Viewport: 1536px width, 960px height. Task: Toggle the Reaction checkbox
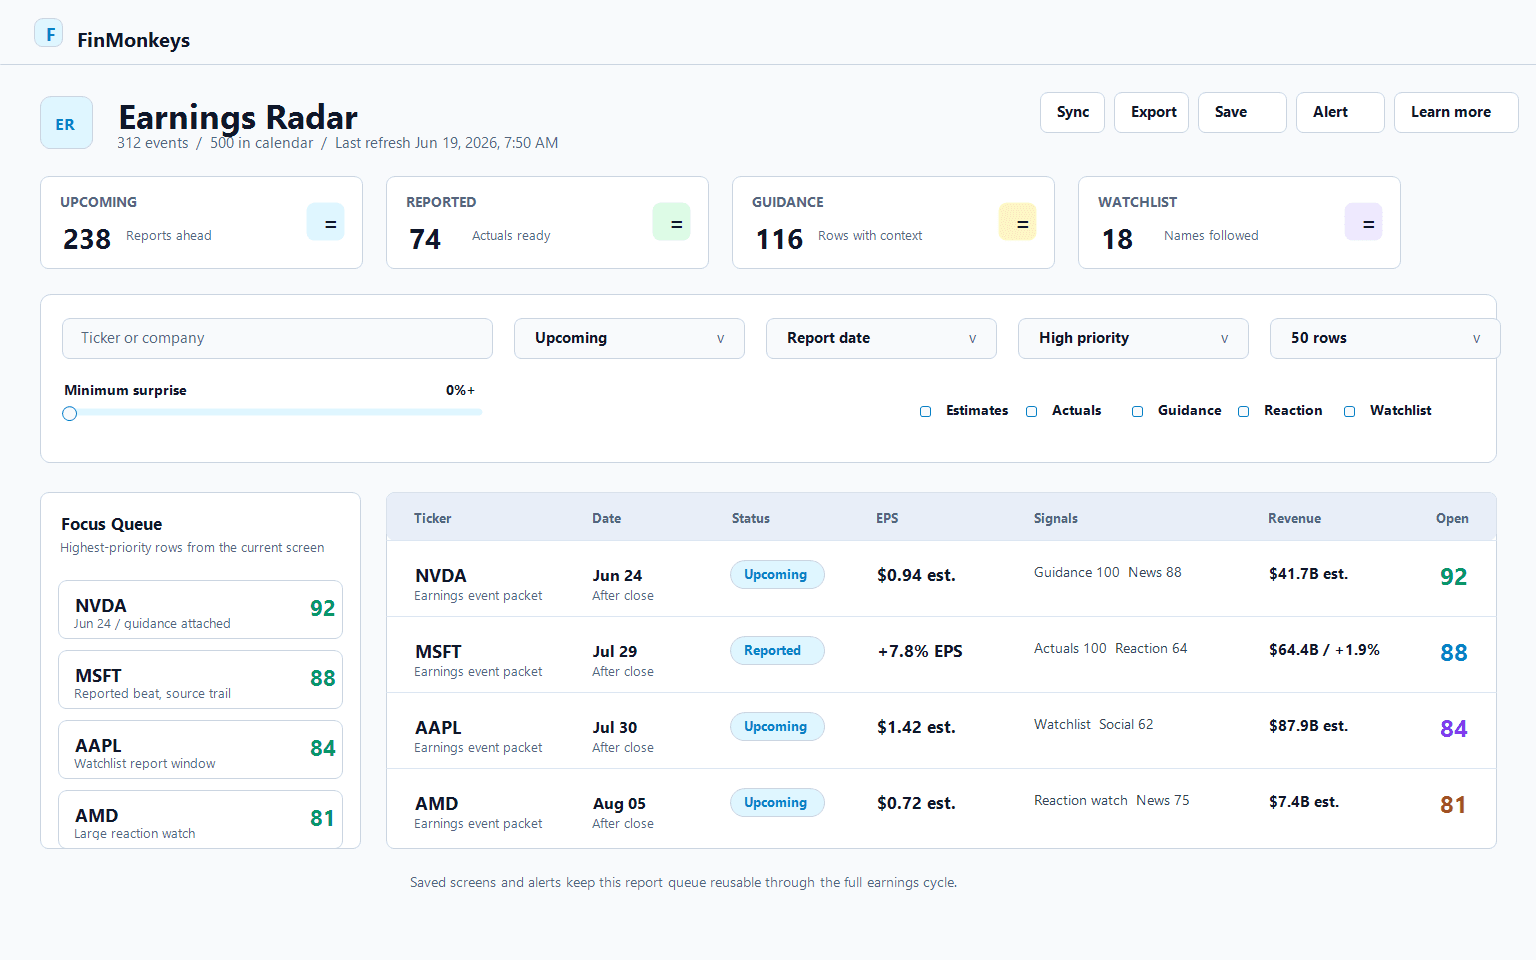click(1244, 411)
